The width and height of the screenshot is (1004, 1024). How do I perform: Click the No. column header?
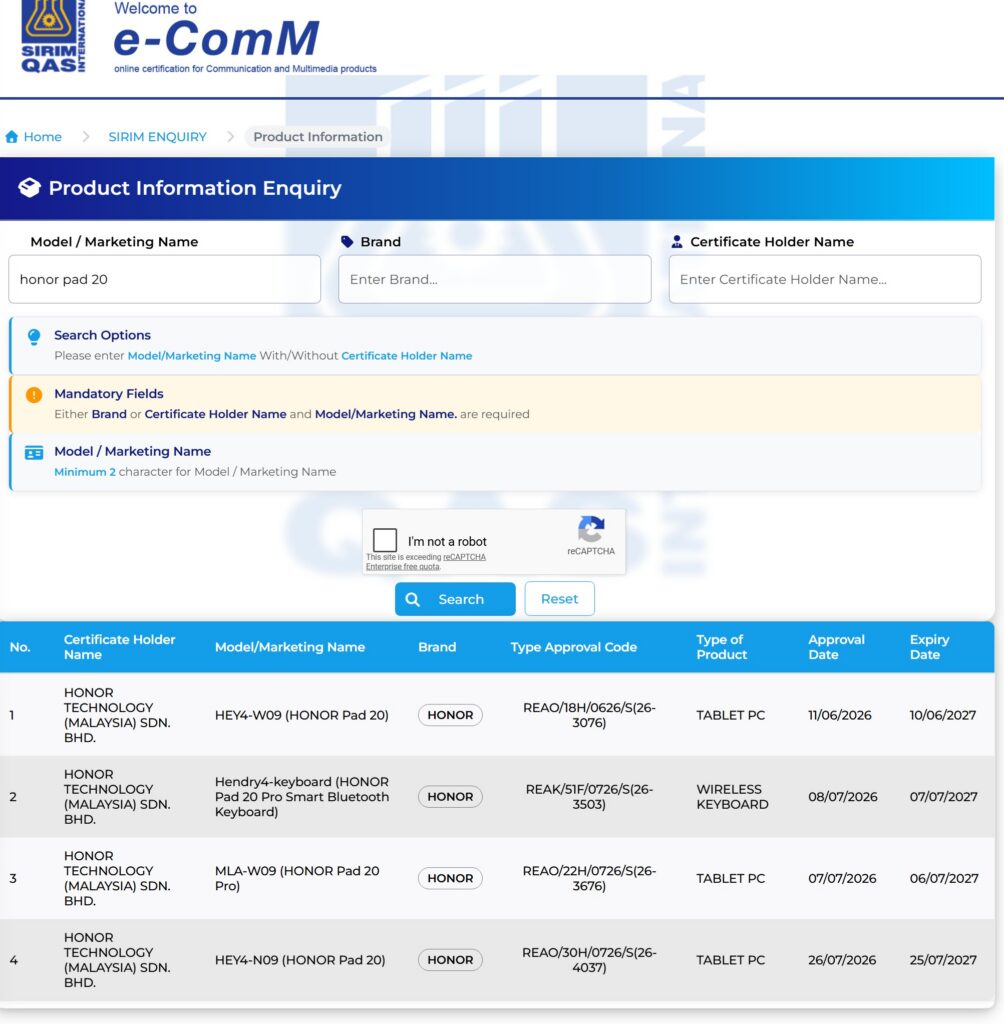[20, 647]
